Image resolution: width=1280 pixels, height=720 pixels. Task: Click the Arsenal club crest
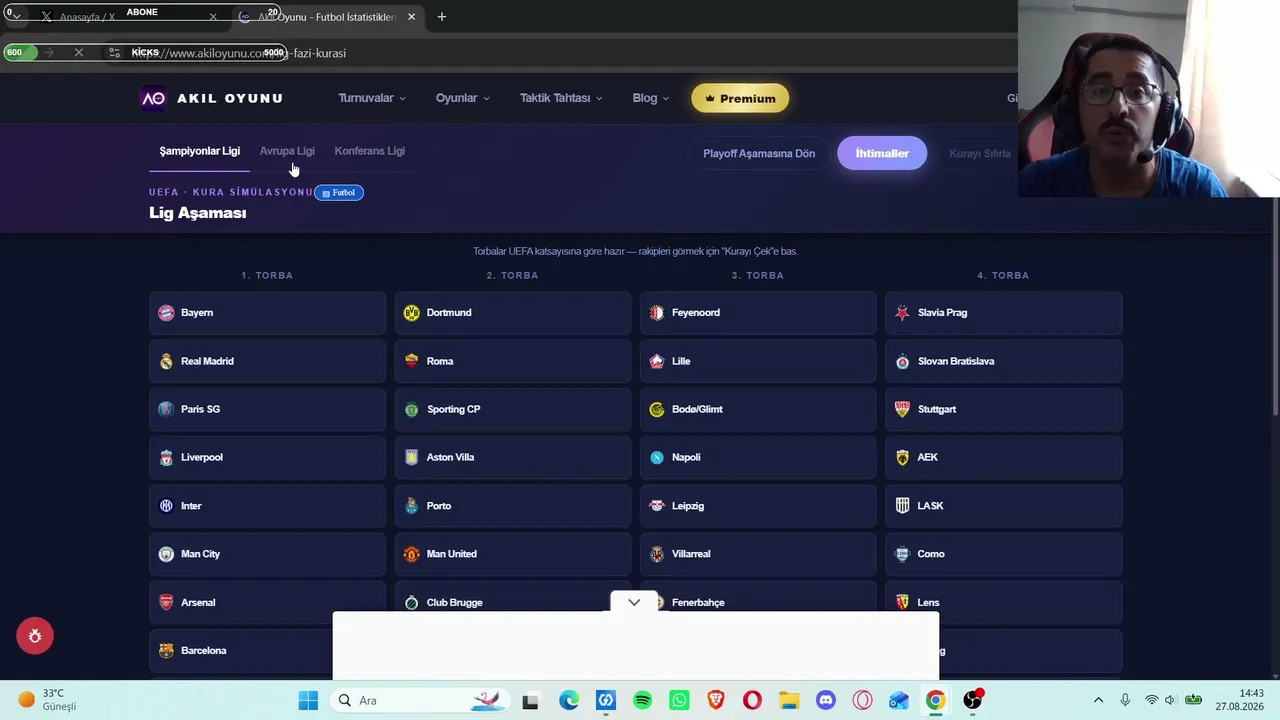coord(166,602)
